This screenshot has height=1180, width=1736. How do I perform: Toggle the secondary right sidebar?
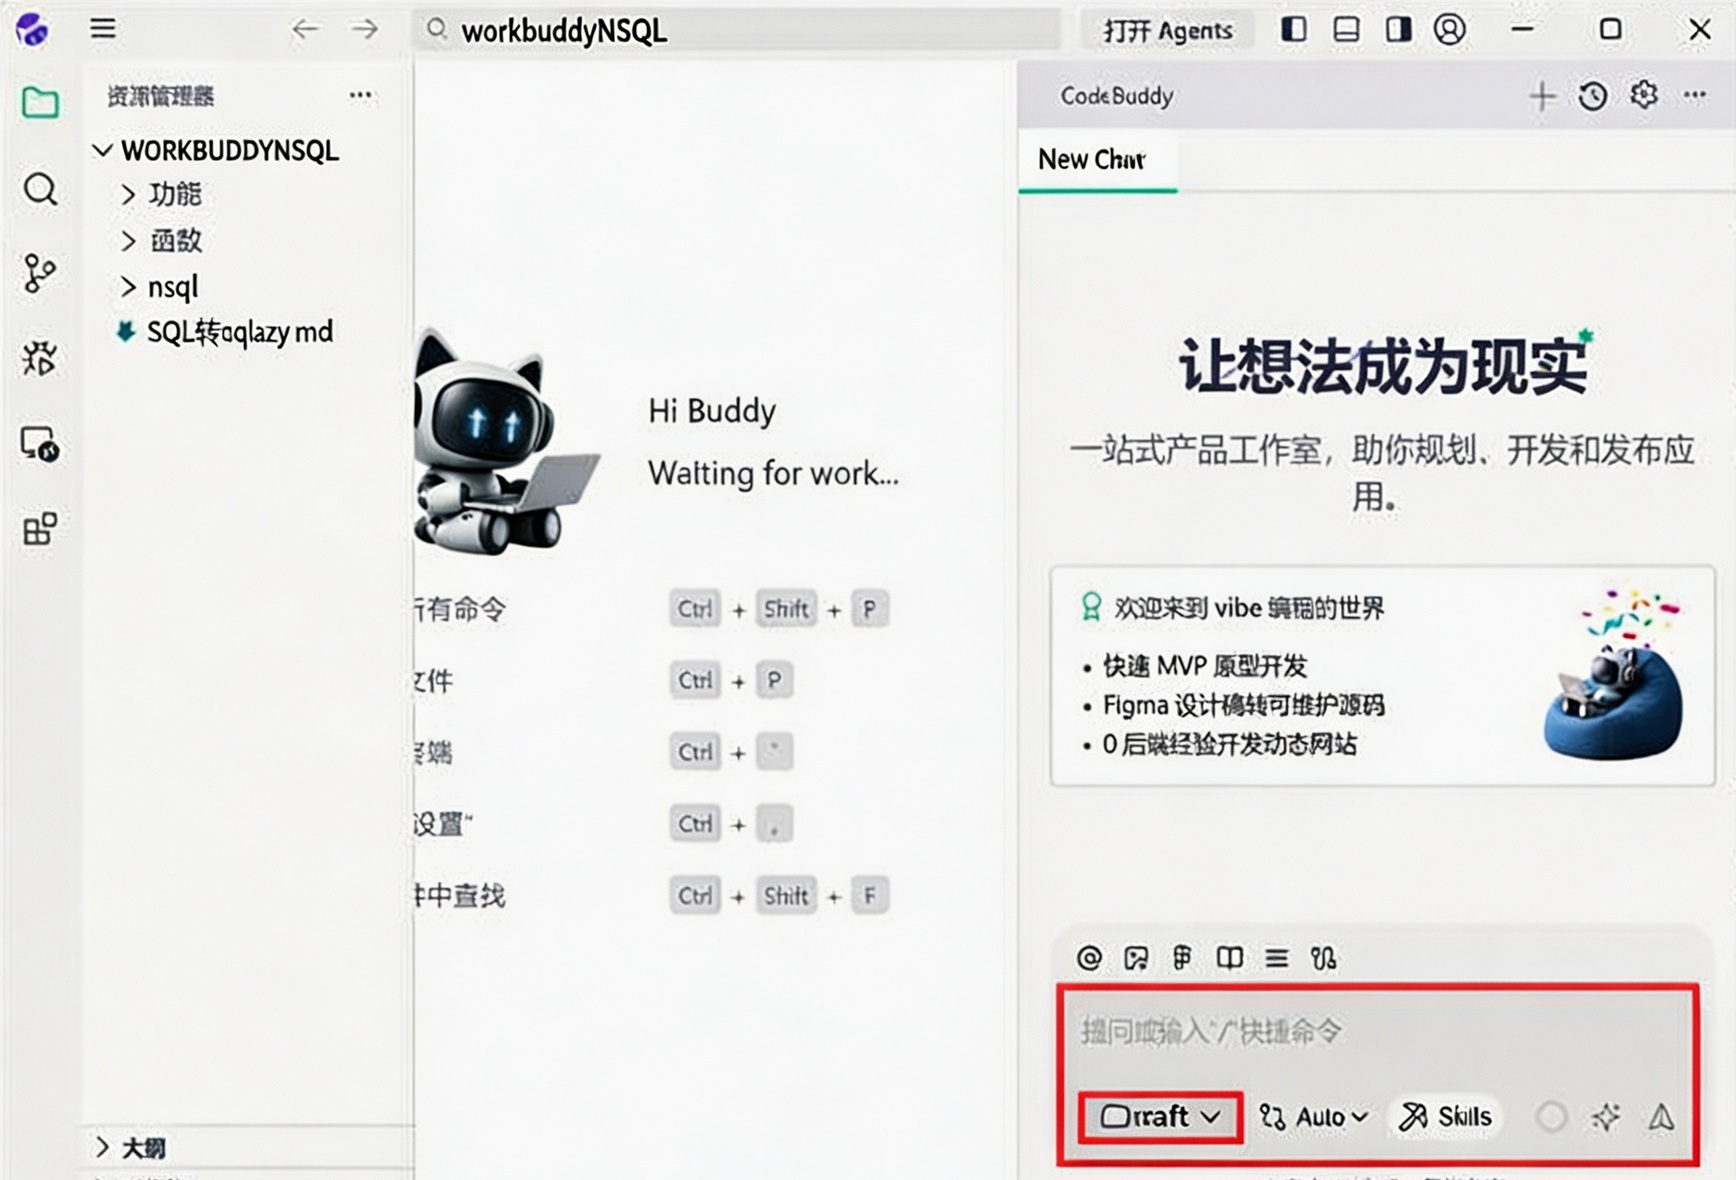[x=1398, y=29]
